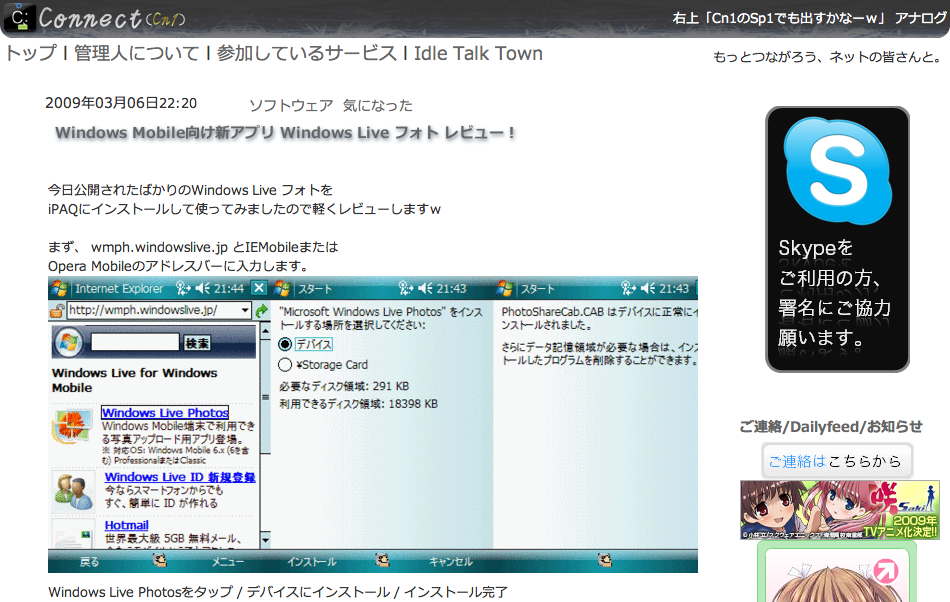Image resolution: width=950 pixels, height=602 pixels.
Task: Click the キャンセル softkey
Action: [450, 562]
